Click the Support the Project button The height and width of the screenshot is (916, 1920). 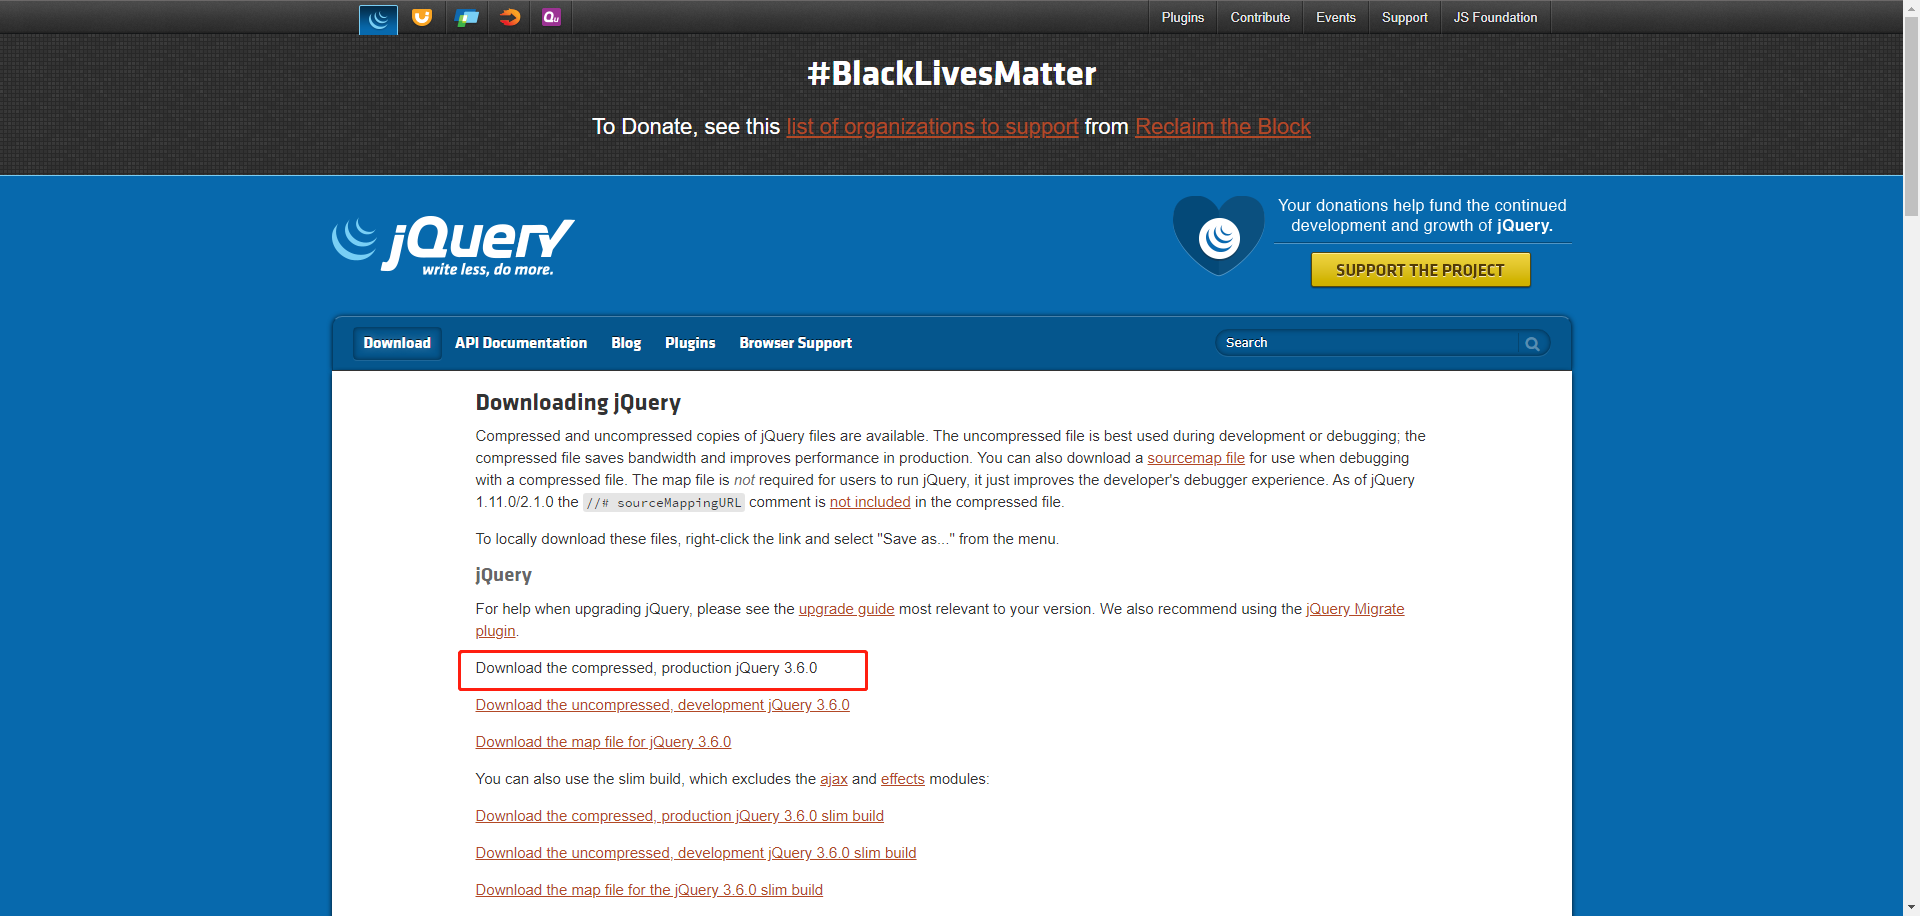(1420, 270)
